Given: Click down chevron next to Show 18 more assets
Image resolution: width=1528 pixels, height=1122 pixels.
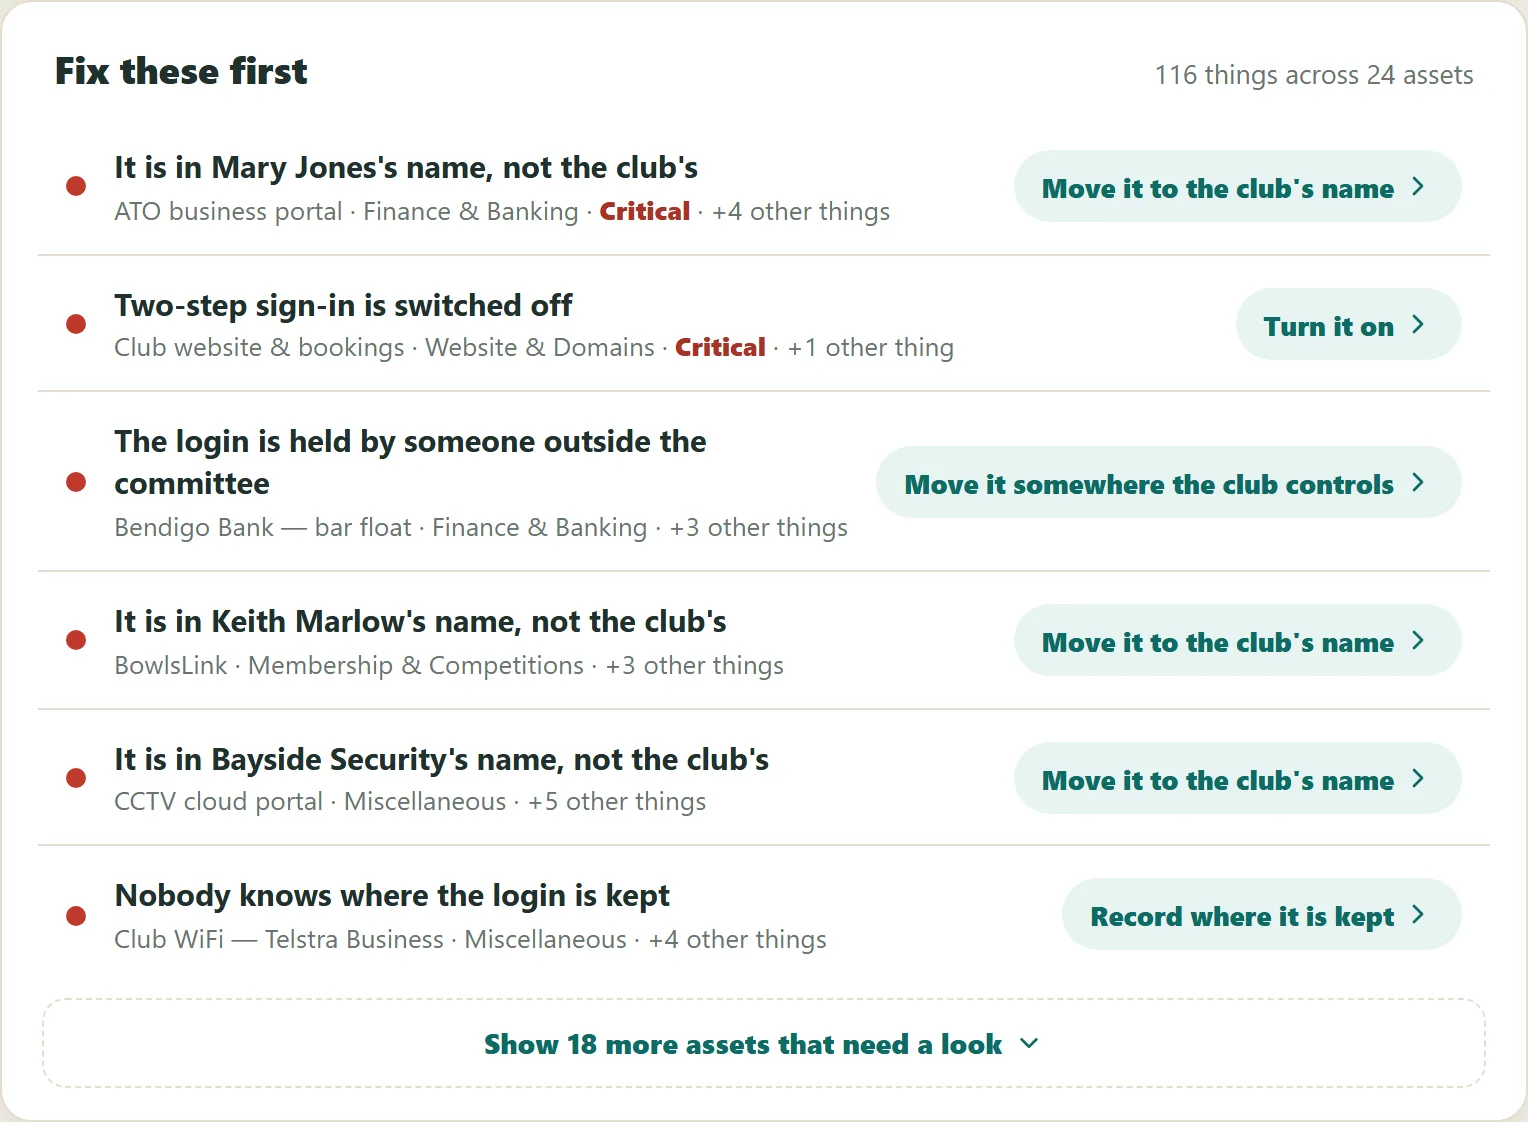Looking at the screenshot, I should click(x=1029, y=1044).
